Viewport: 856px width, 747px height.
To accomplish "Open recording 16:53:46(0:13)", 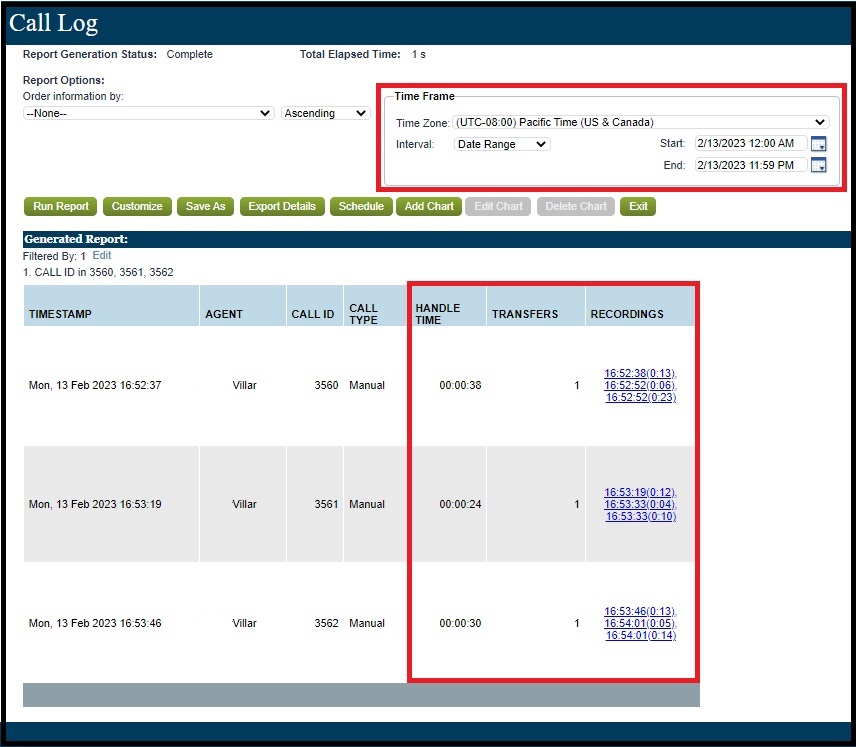I will [x=640, y=612].
